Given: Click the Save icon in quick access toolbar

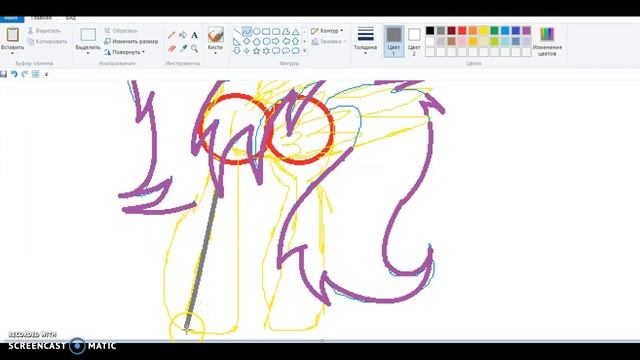Looking at the screenshot, I should [x=3, y=74].
